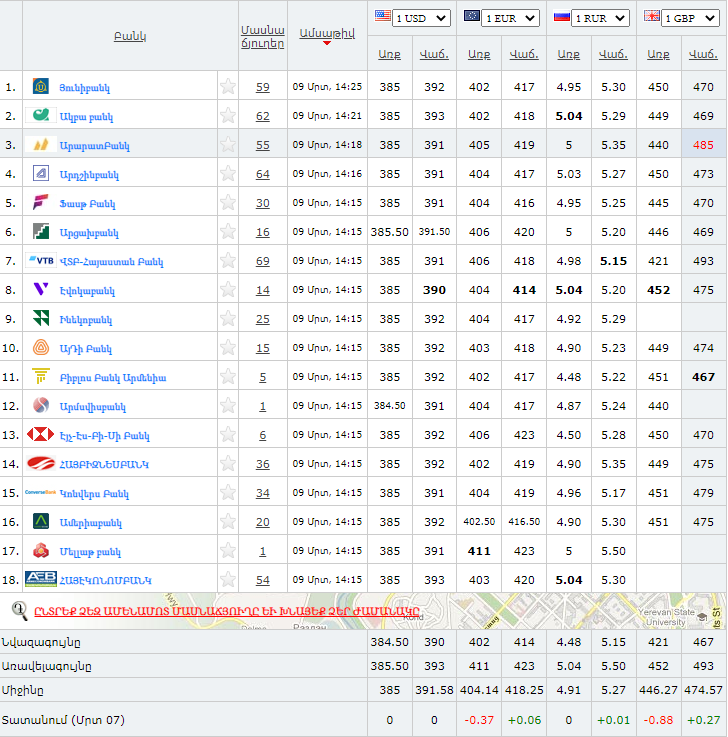Click the bold 411 EUR buy rate in row 17
The height and width of the screenshot is (737, 728).
pyautogui.click(x=479, y=551)
